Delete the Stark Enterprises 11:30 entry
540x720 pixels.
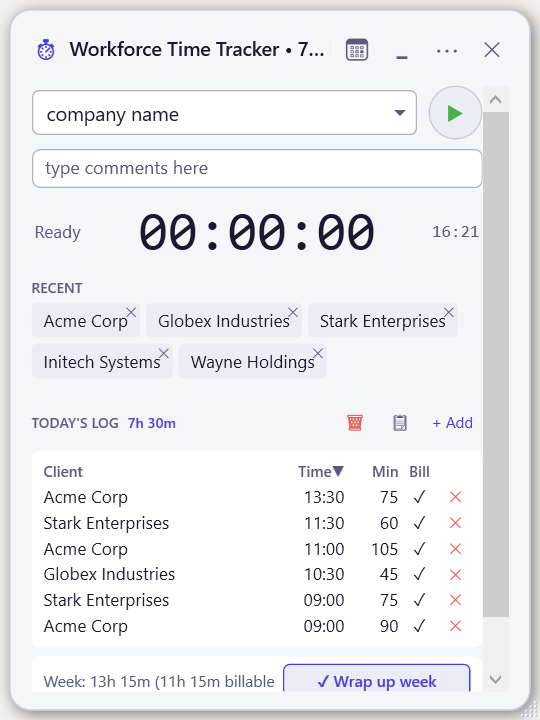point(455,523)
